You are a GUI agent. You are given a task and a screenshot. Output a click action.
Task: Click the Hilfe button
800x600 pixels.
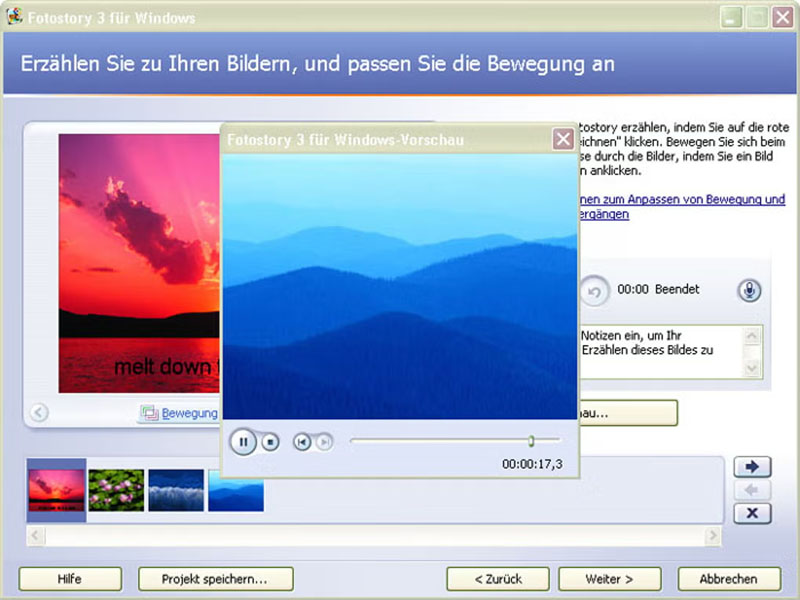click(x=70, y=579)
